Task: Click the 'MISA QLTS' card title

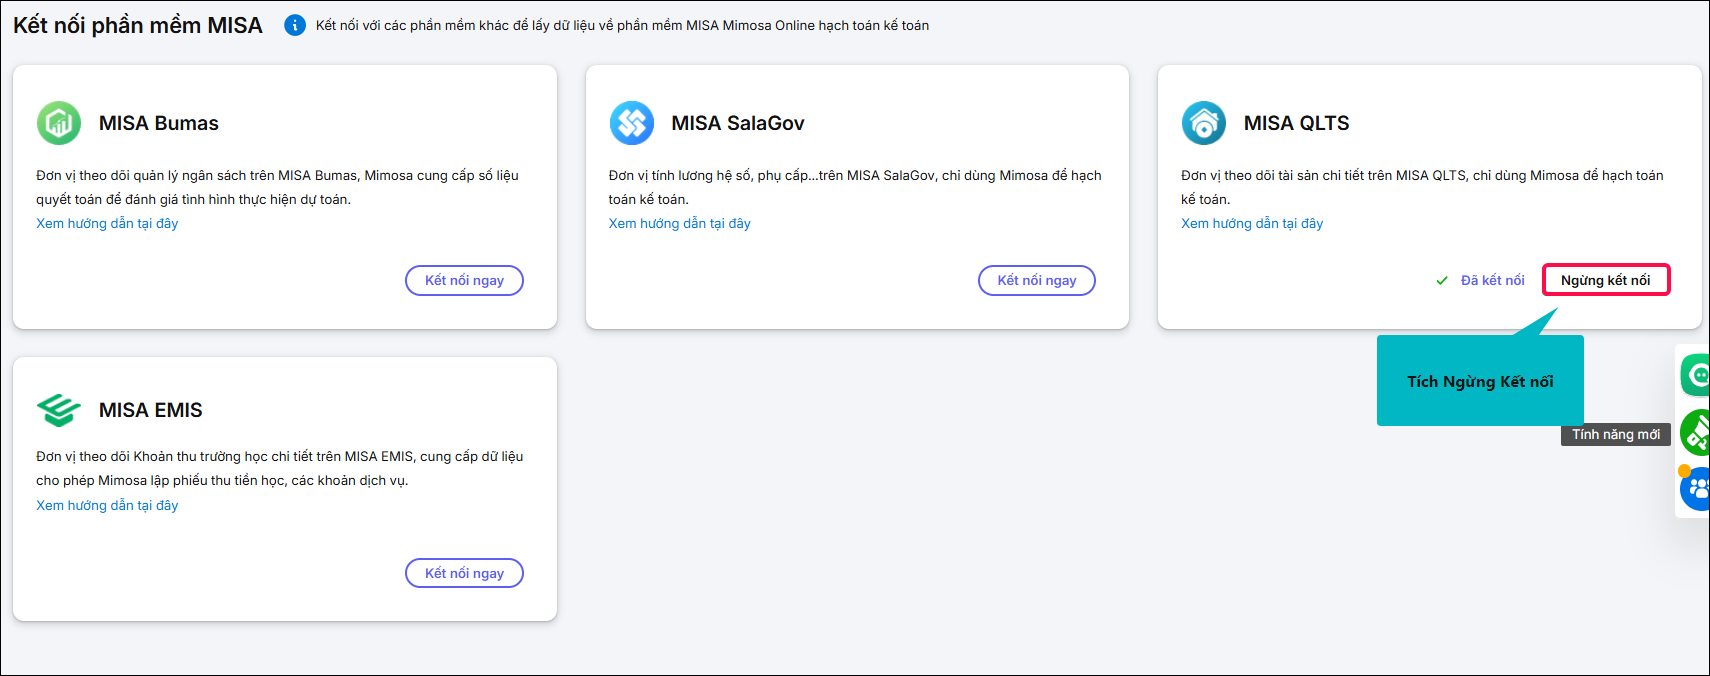Action: coord(1297,123)
